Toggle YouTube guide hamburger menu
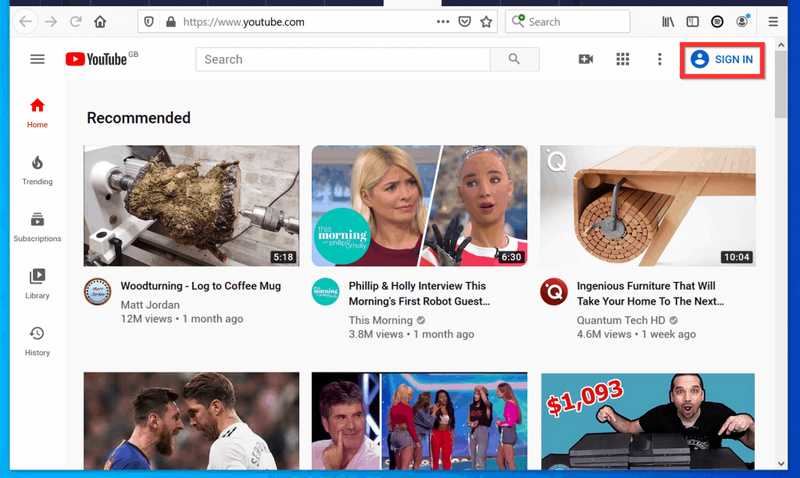This screenshot has height=478, width=800. click(37, 59)
